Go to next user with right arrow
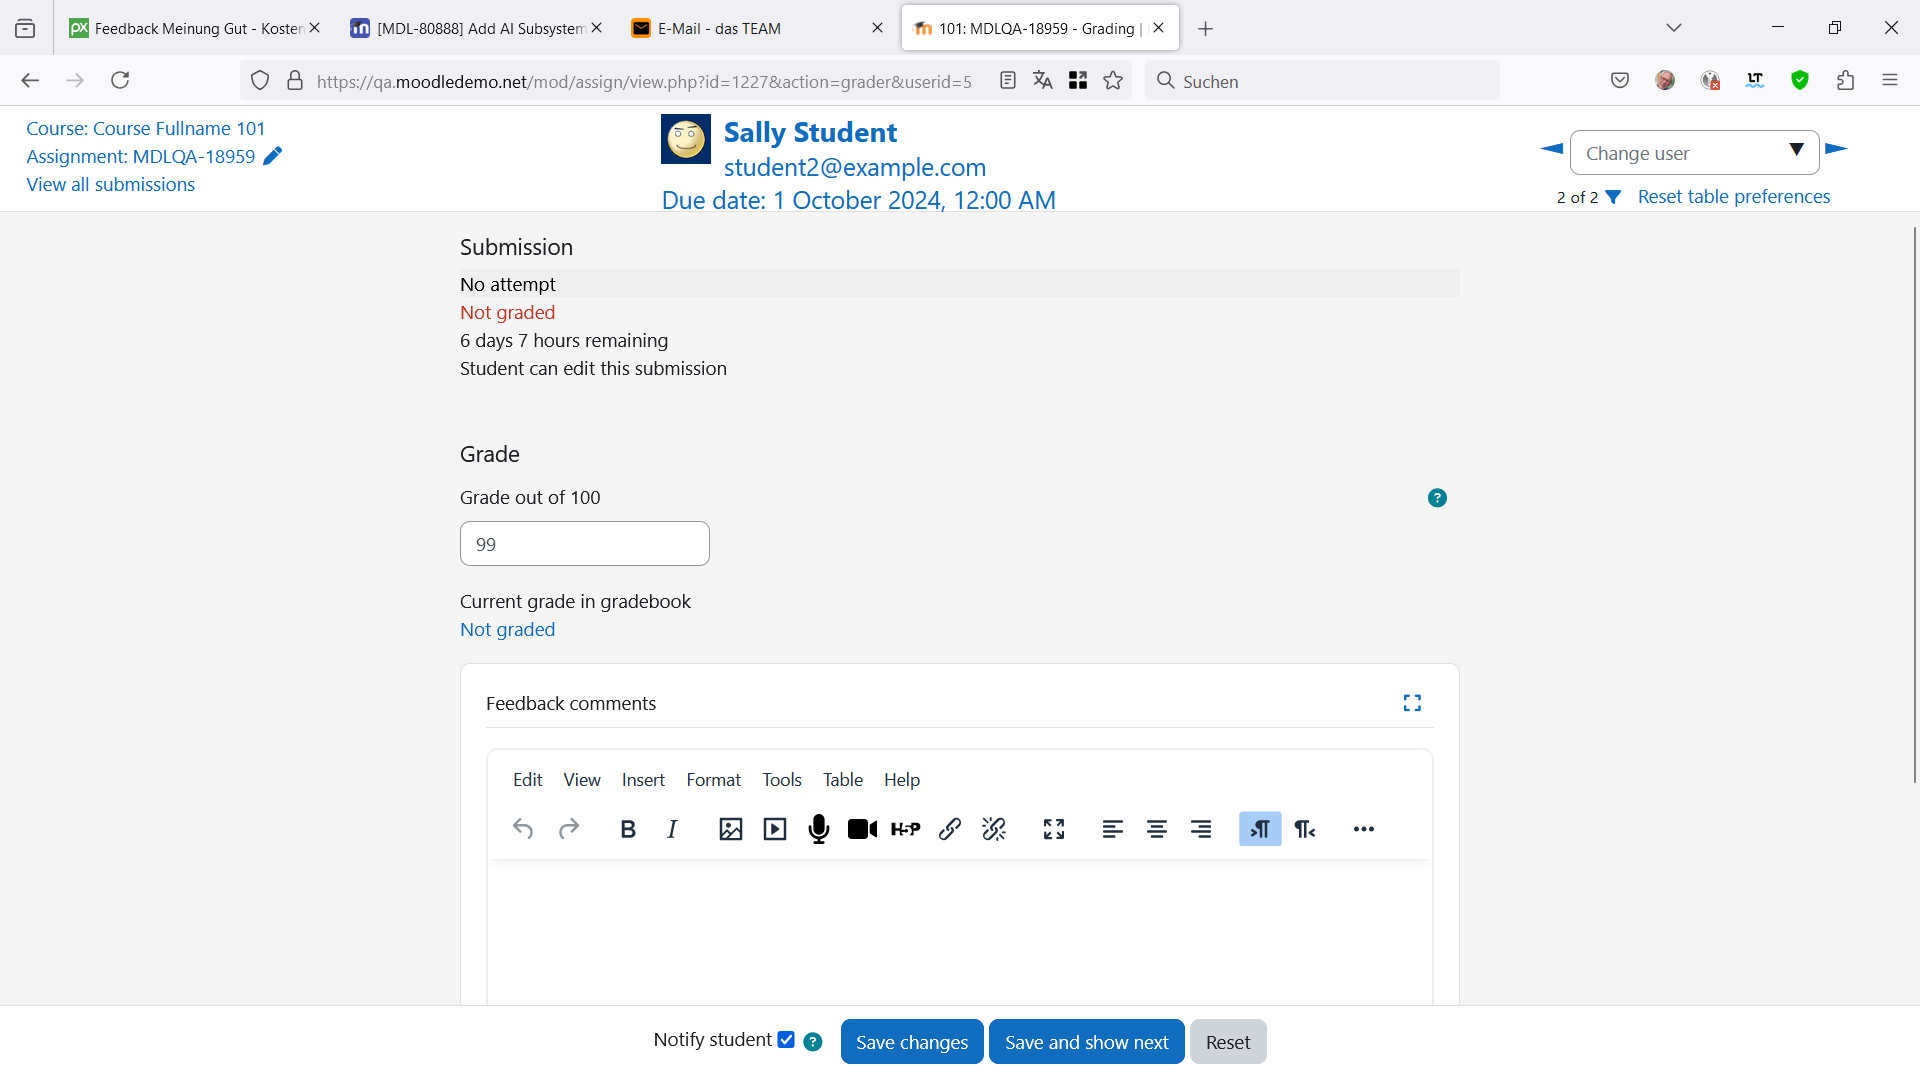 [x=1836, y=149]
